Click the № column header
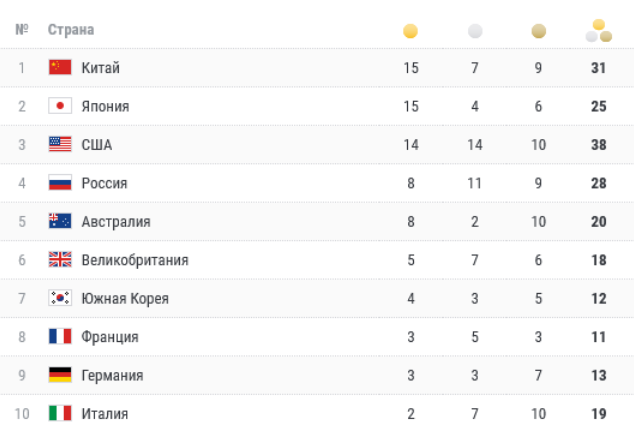 tap(21, 30)
